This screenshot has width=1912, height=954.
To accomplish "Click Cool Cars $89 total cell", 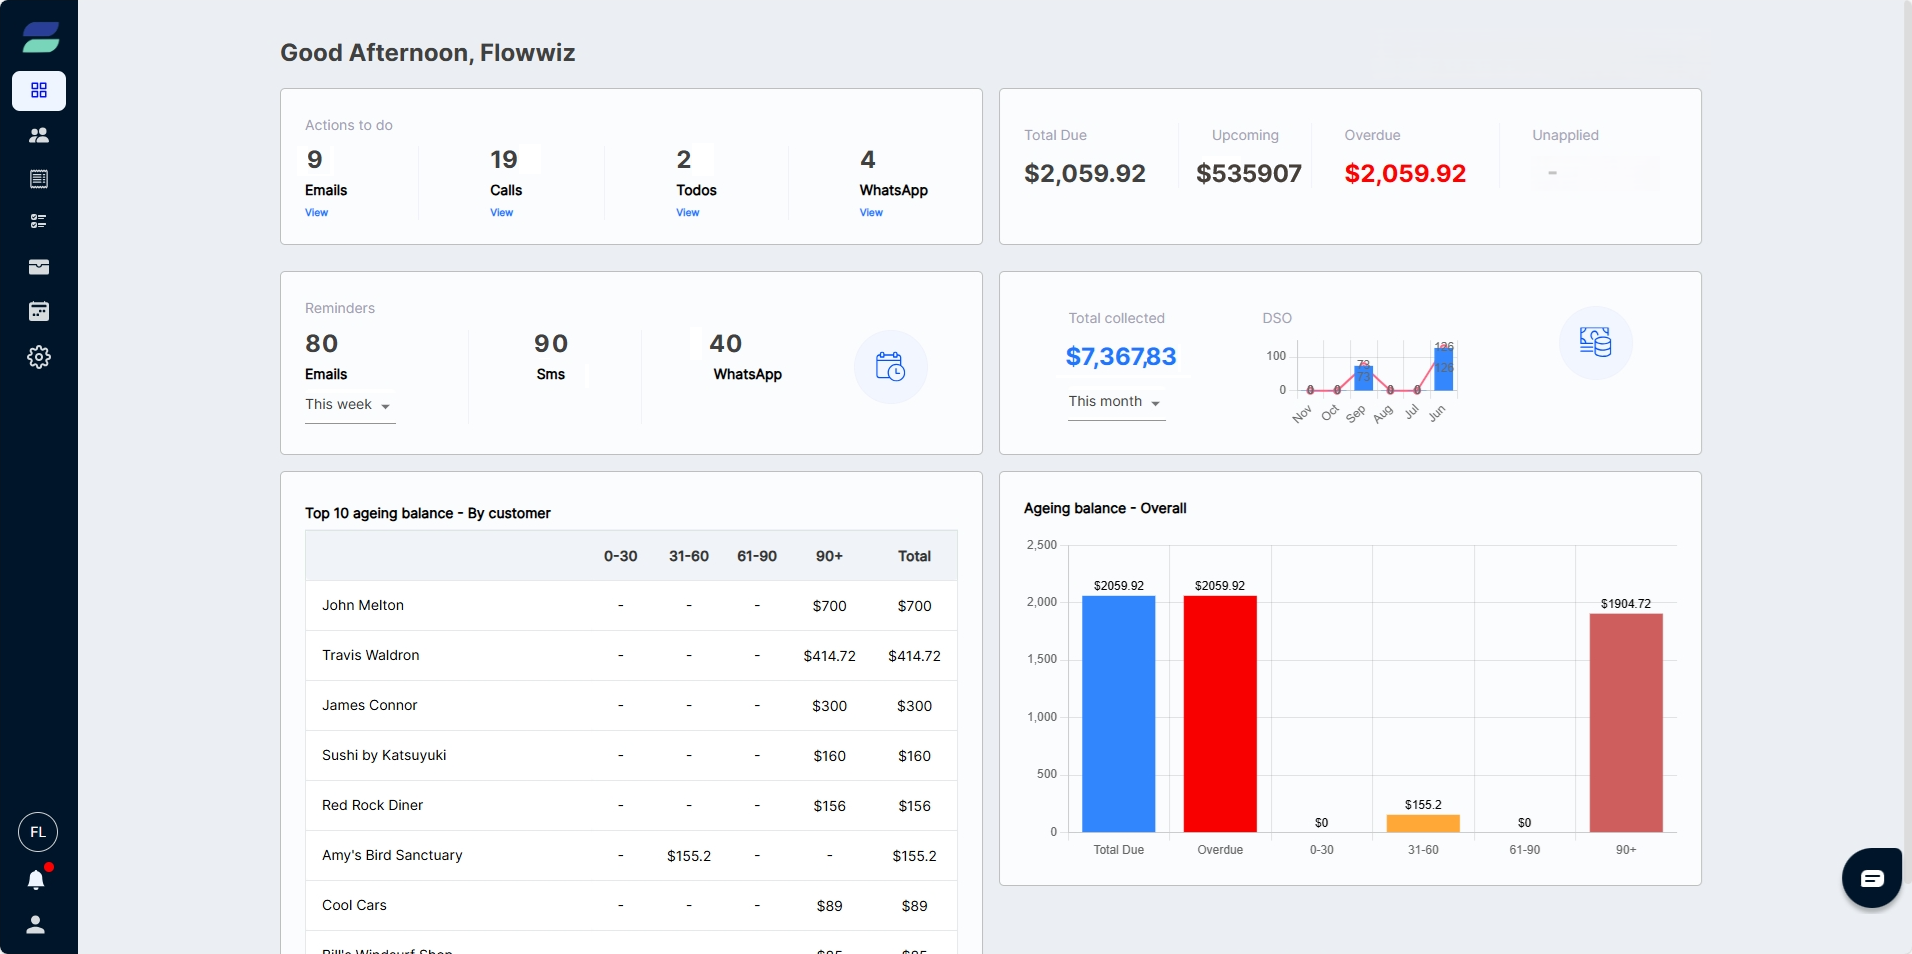I will tap(914, 906).
